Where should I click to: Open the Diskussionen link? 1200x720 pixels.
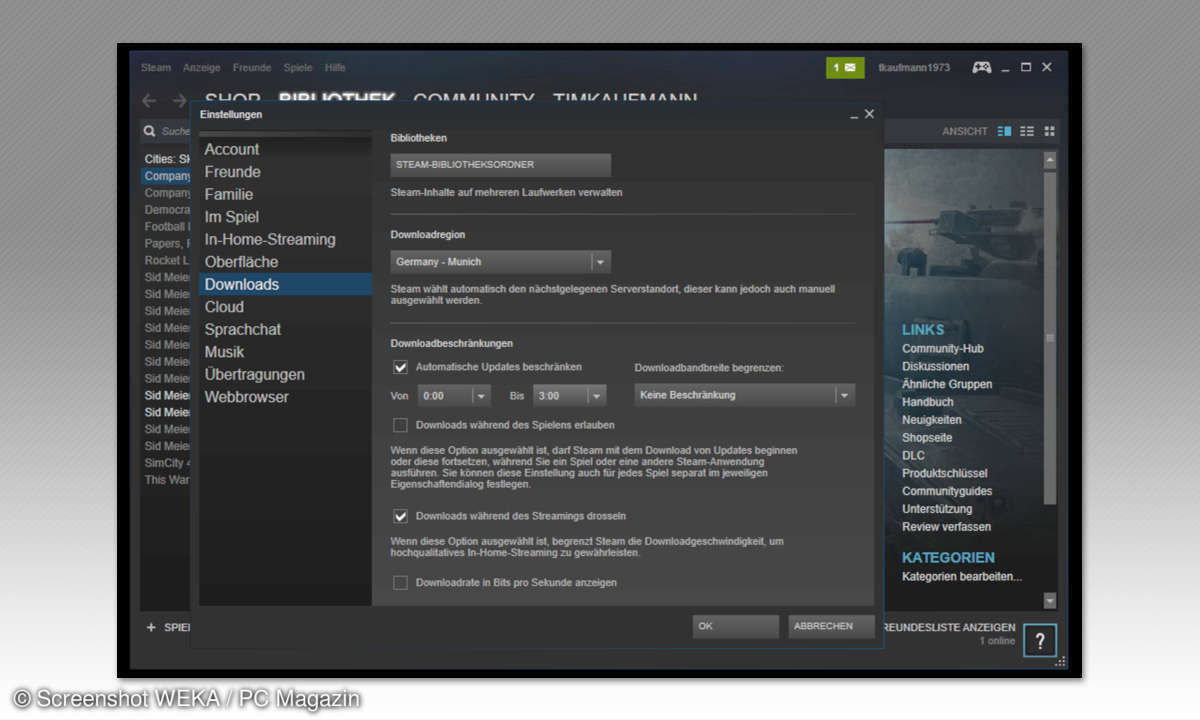point(935,367)
